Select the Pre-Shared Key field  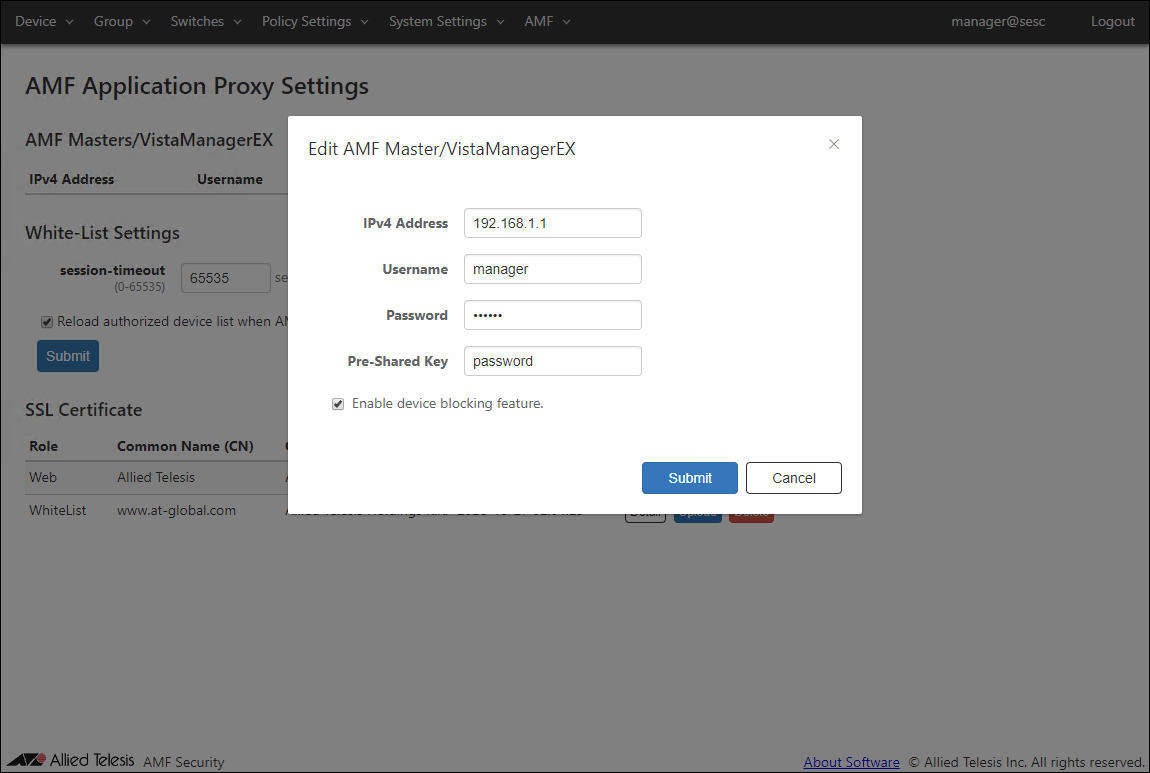point(552,361)
